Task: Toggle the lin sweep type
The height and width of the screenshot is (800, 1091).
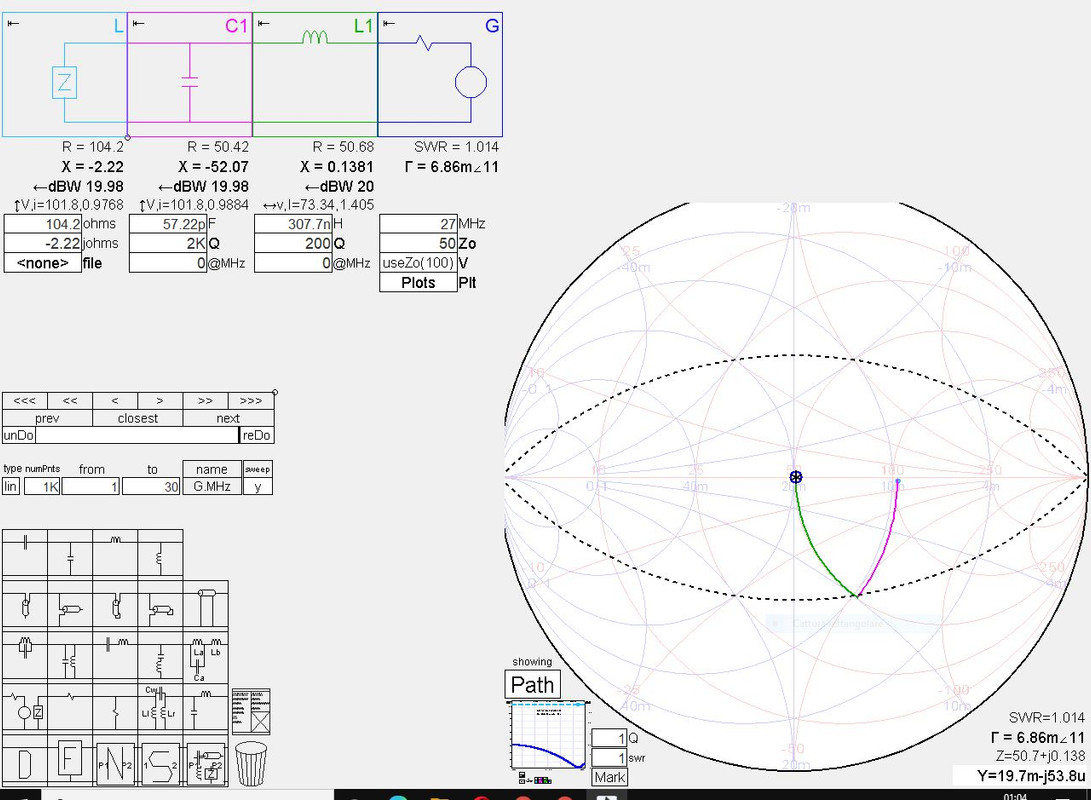Action: click(x=10, y=486)
